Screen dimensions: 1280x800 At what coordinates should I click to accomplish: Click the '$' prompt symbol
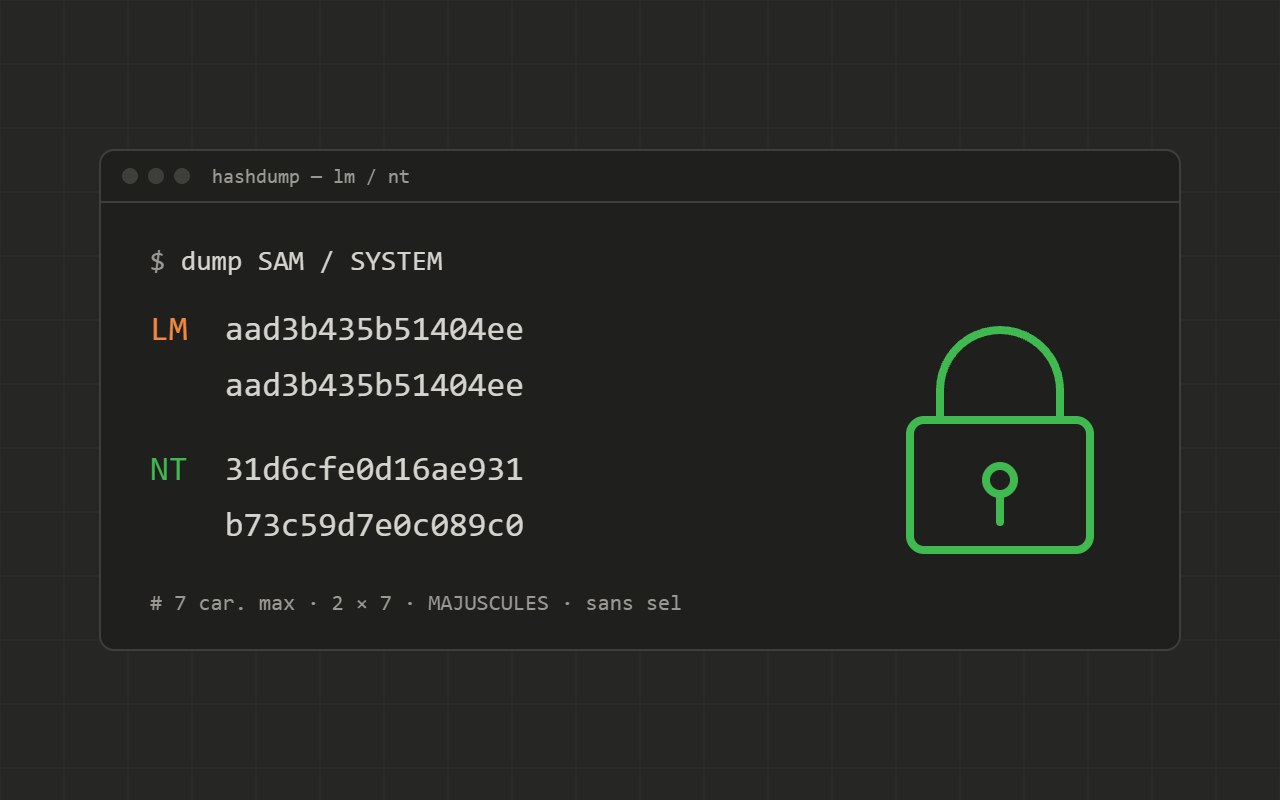coord(157,262)
